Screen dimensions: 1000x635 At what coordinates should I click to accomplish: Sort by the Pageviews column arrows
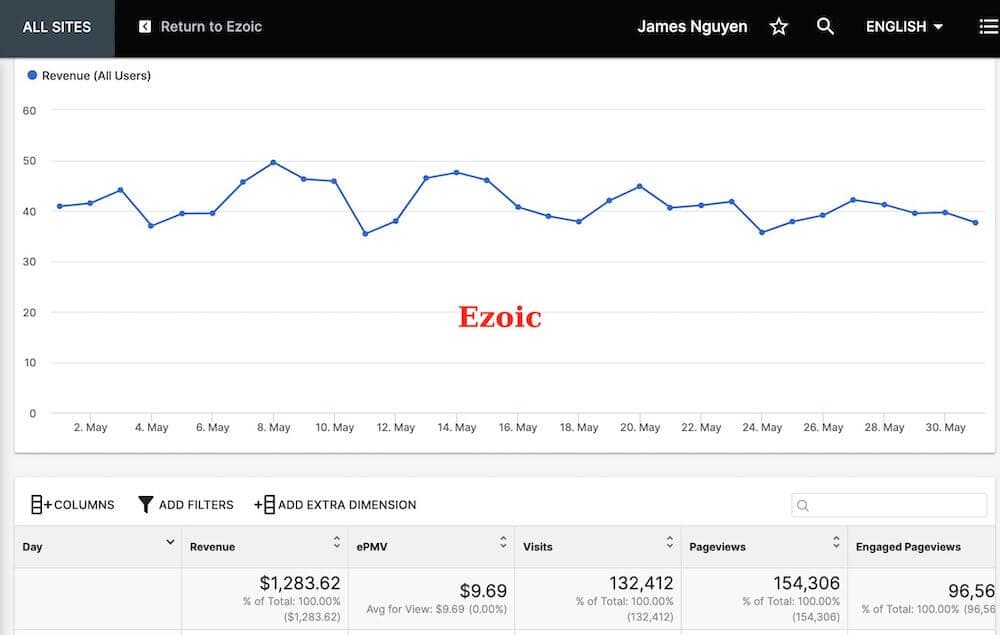click(x=836, y=542)
